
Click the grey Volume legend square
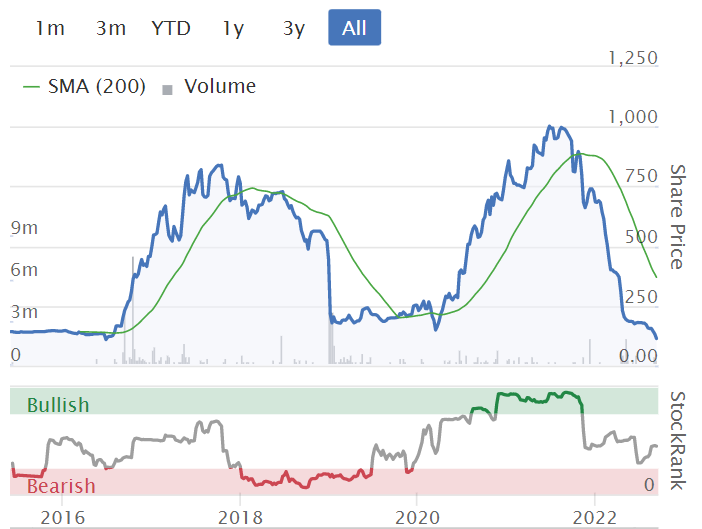pyautogui.click(x=167, y=90)
